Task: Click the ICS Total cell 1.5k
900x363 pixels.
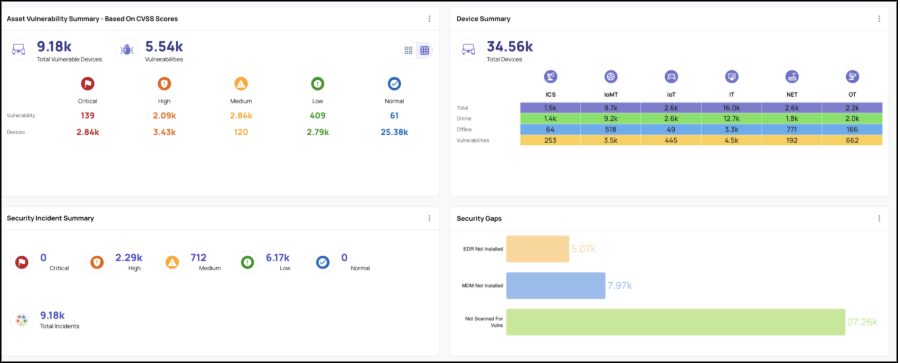Action: tap(550, 108)
